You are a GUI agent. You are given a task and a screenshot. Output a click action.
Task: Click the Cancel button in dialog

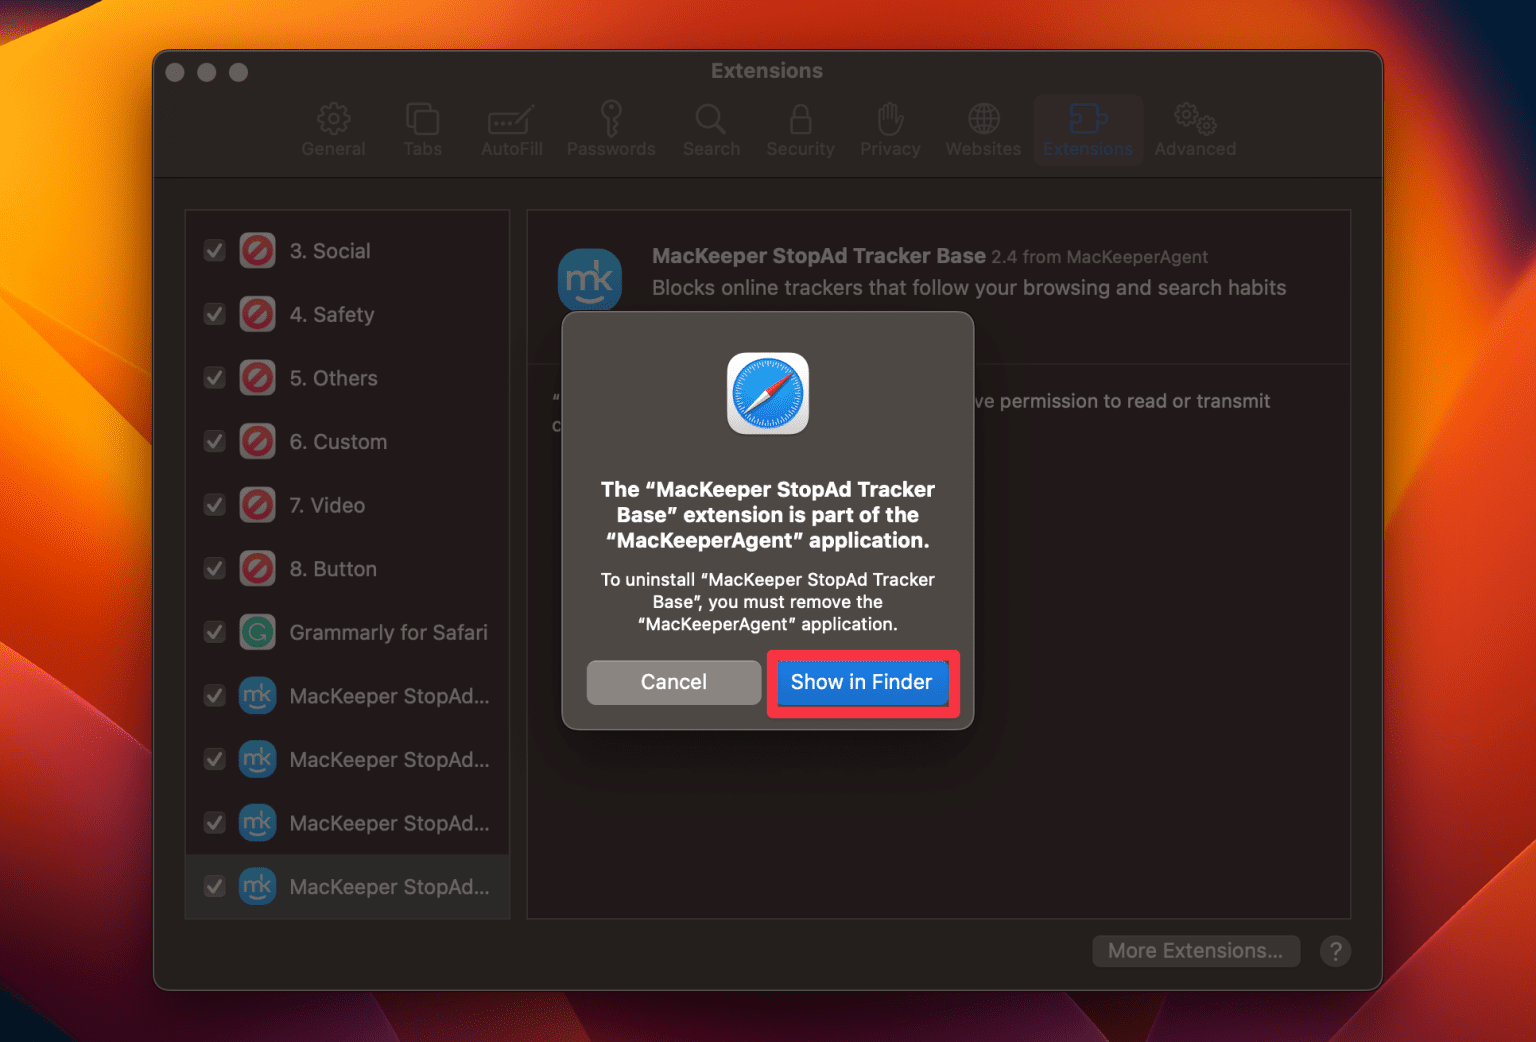pyautogui.click(x=673, y=682)
